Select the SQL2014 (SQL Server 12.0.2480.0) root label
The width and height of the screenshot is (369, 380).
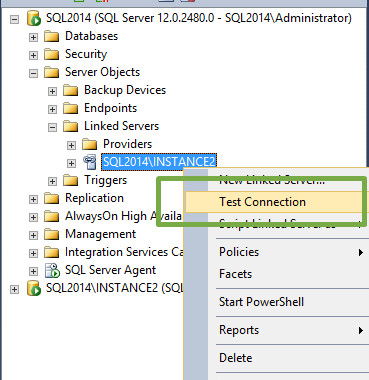[x=199, y=18]
